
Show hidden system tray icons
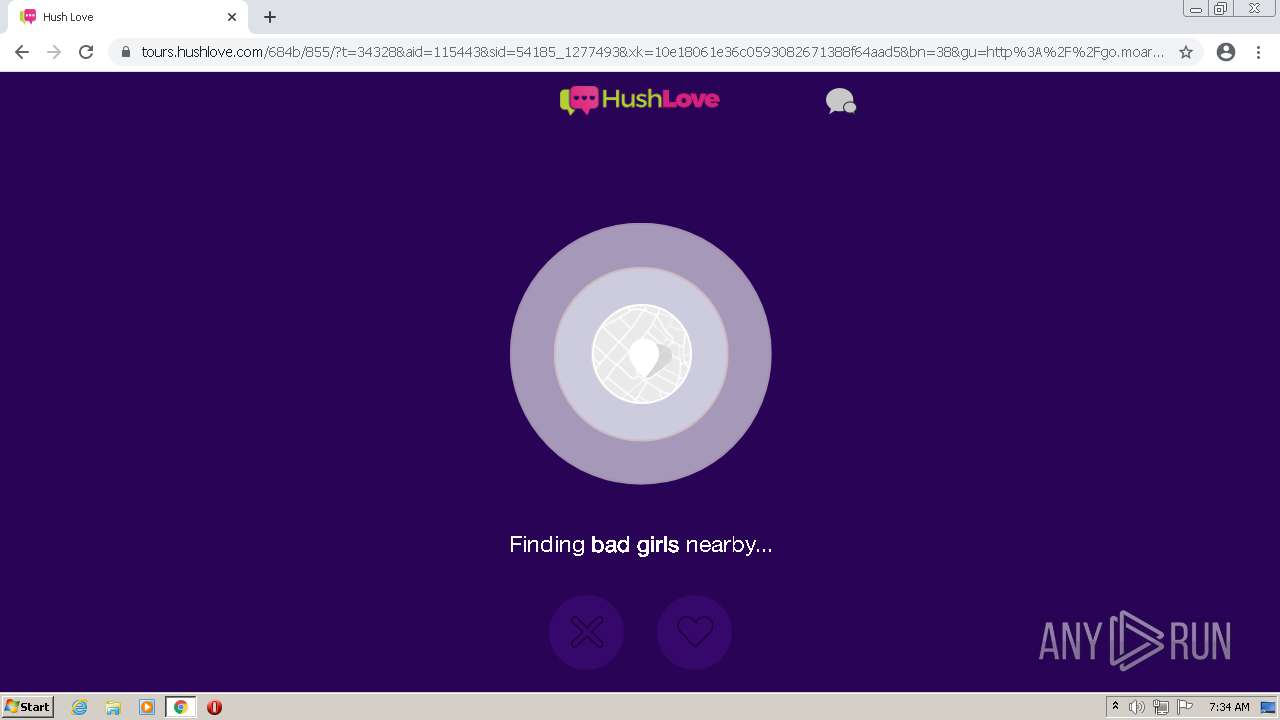click(1116, 707)
